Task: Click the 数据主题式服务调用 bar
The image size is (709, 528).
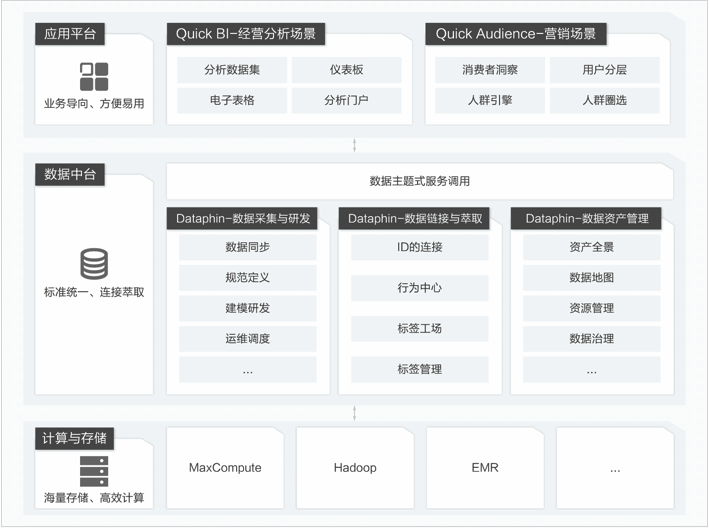Action: click(420, 181)
